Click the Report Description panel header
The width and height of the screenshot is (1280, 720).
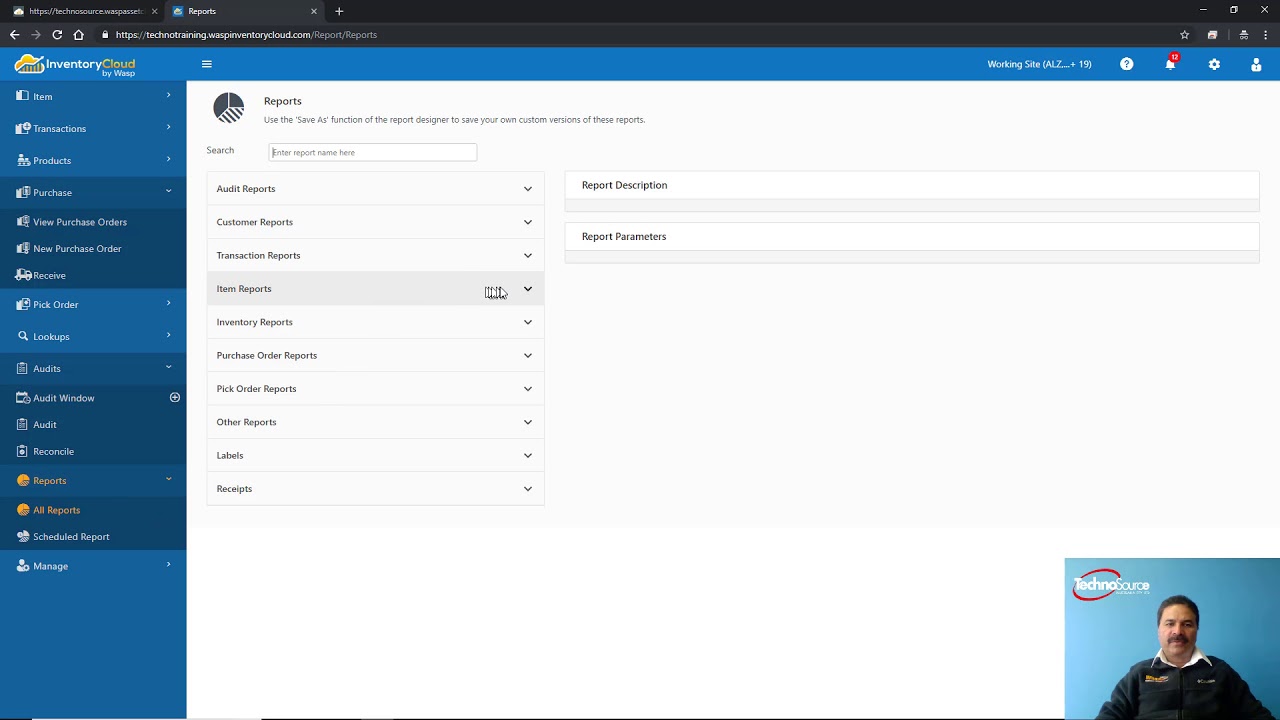[x=912, y=185]
